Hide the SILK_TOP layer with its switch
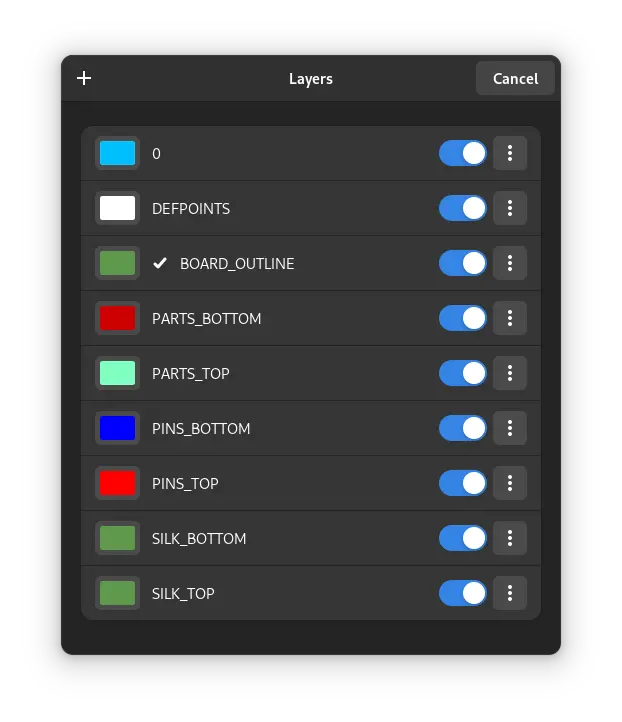622x722 pixels. [x=463, y=593]
